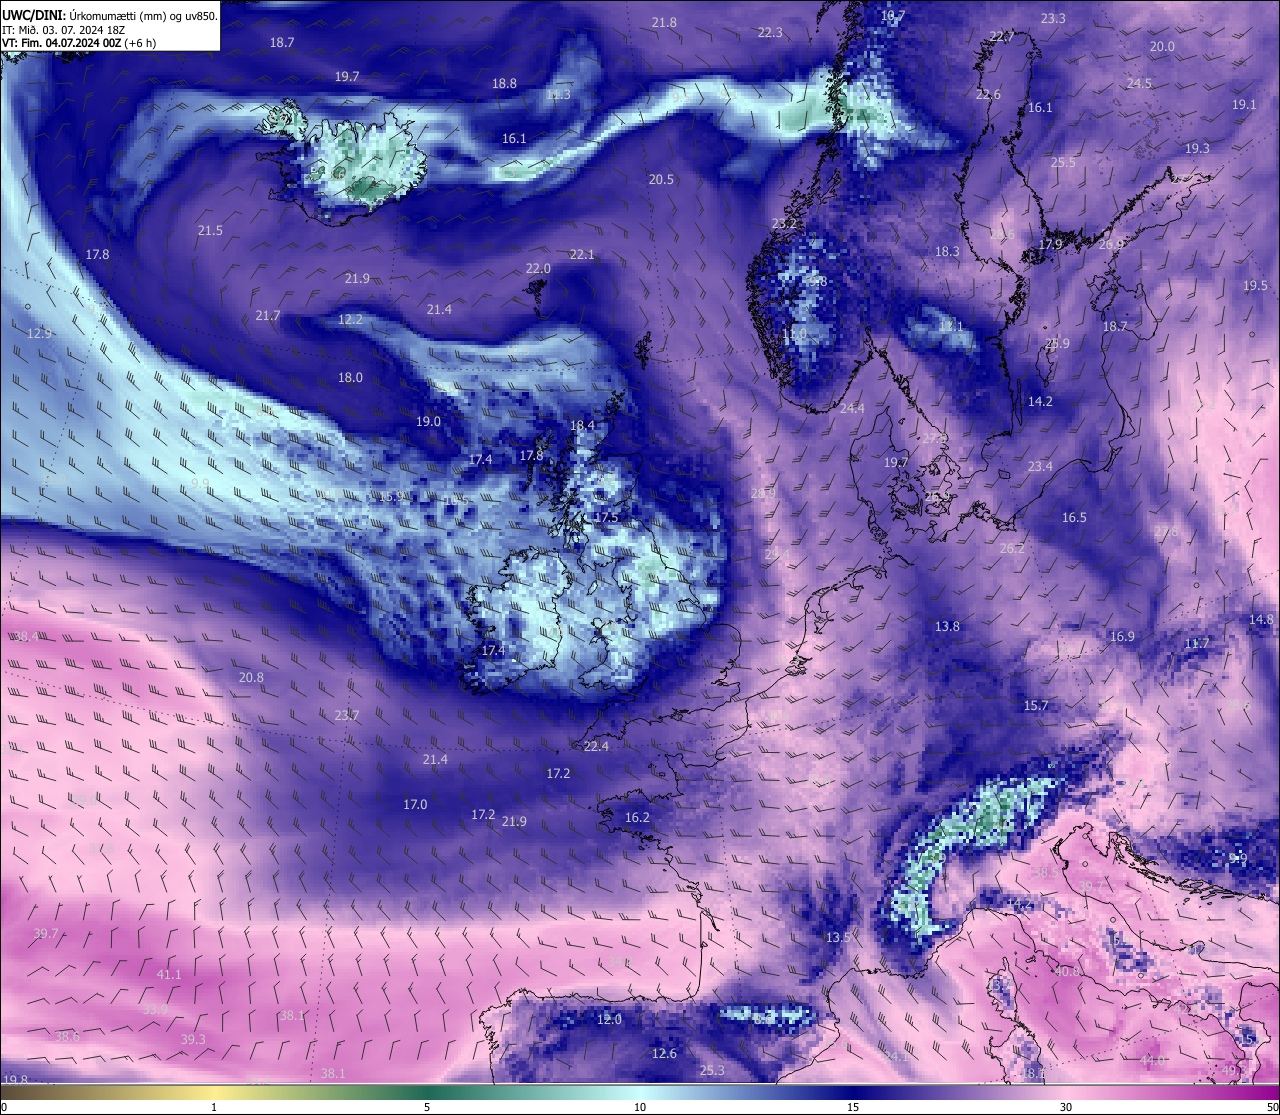1280x1115 pixels.
Task: Click the map value 16.5
Action: (x=1074, y=517)
